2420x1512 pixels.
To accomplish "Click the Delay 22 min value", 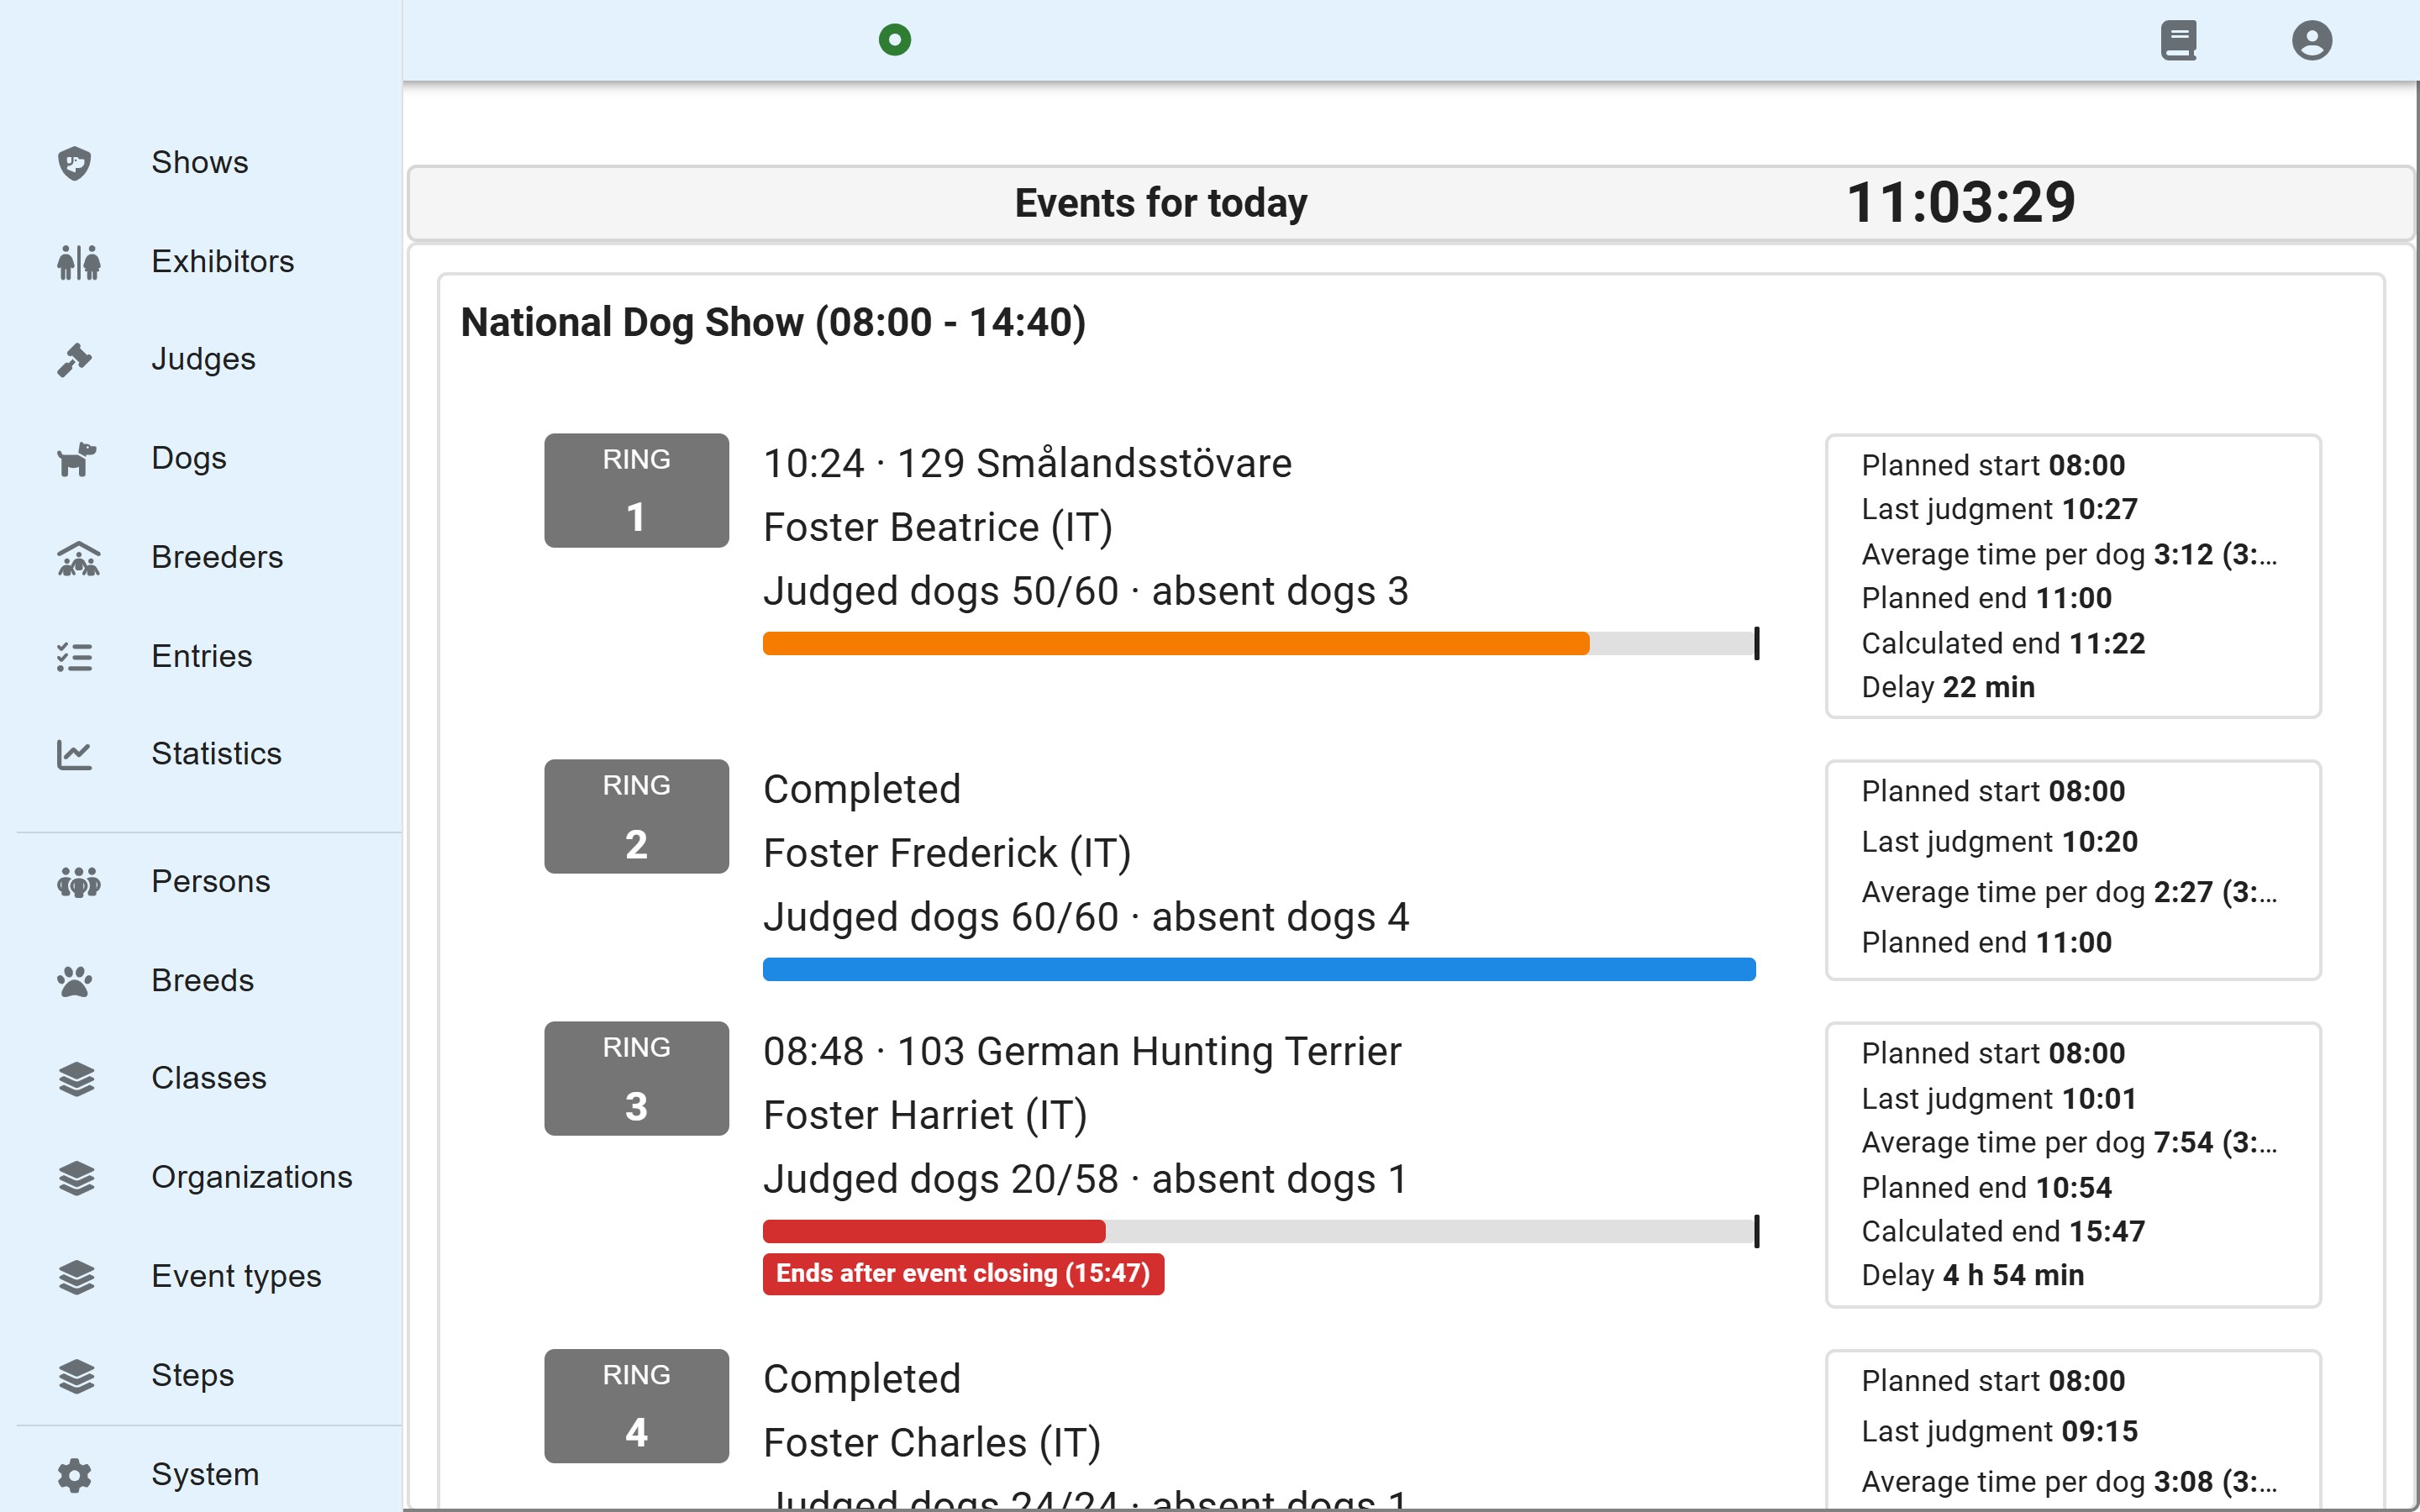I will 1948,688.
